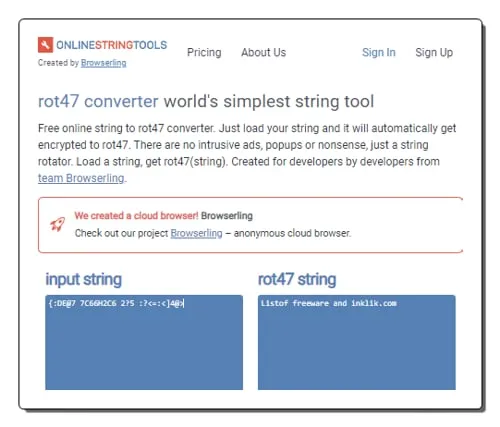Click the input string heading

point(83,280)
